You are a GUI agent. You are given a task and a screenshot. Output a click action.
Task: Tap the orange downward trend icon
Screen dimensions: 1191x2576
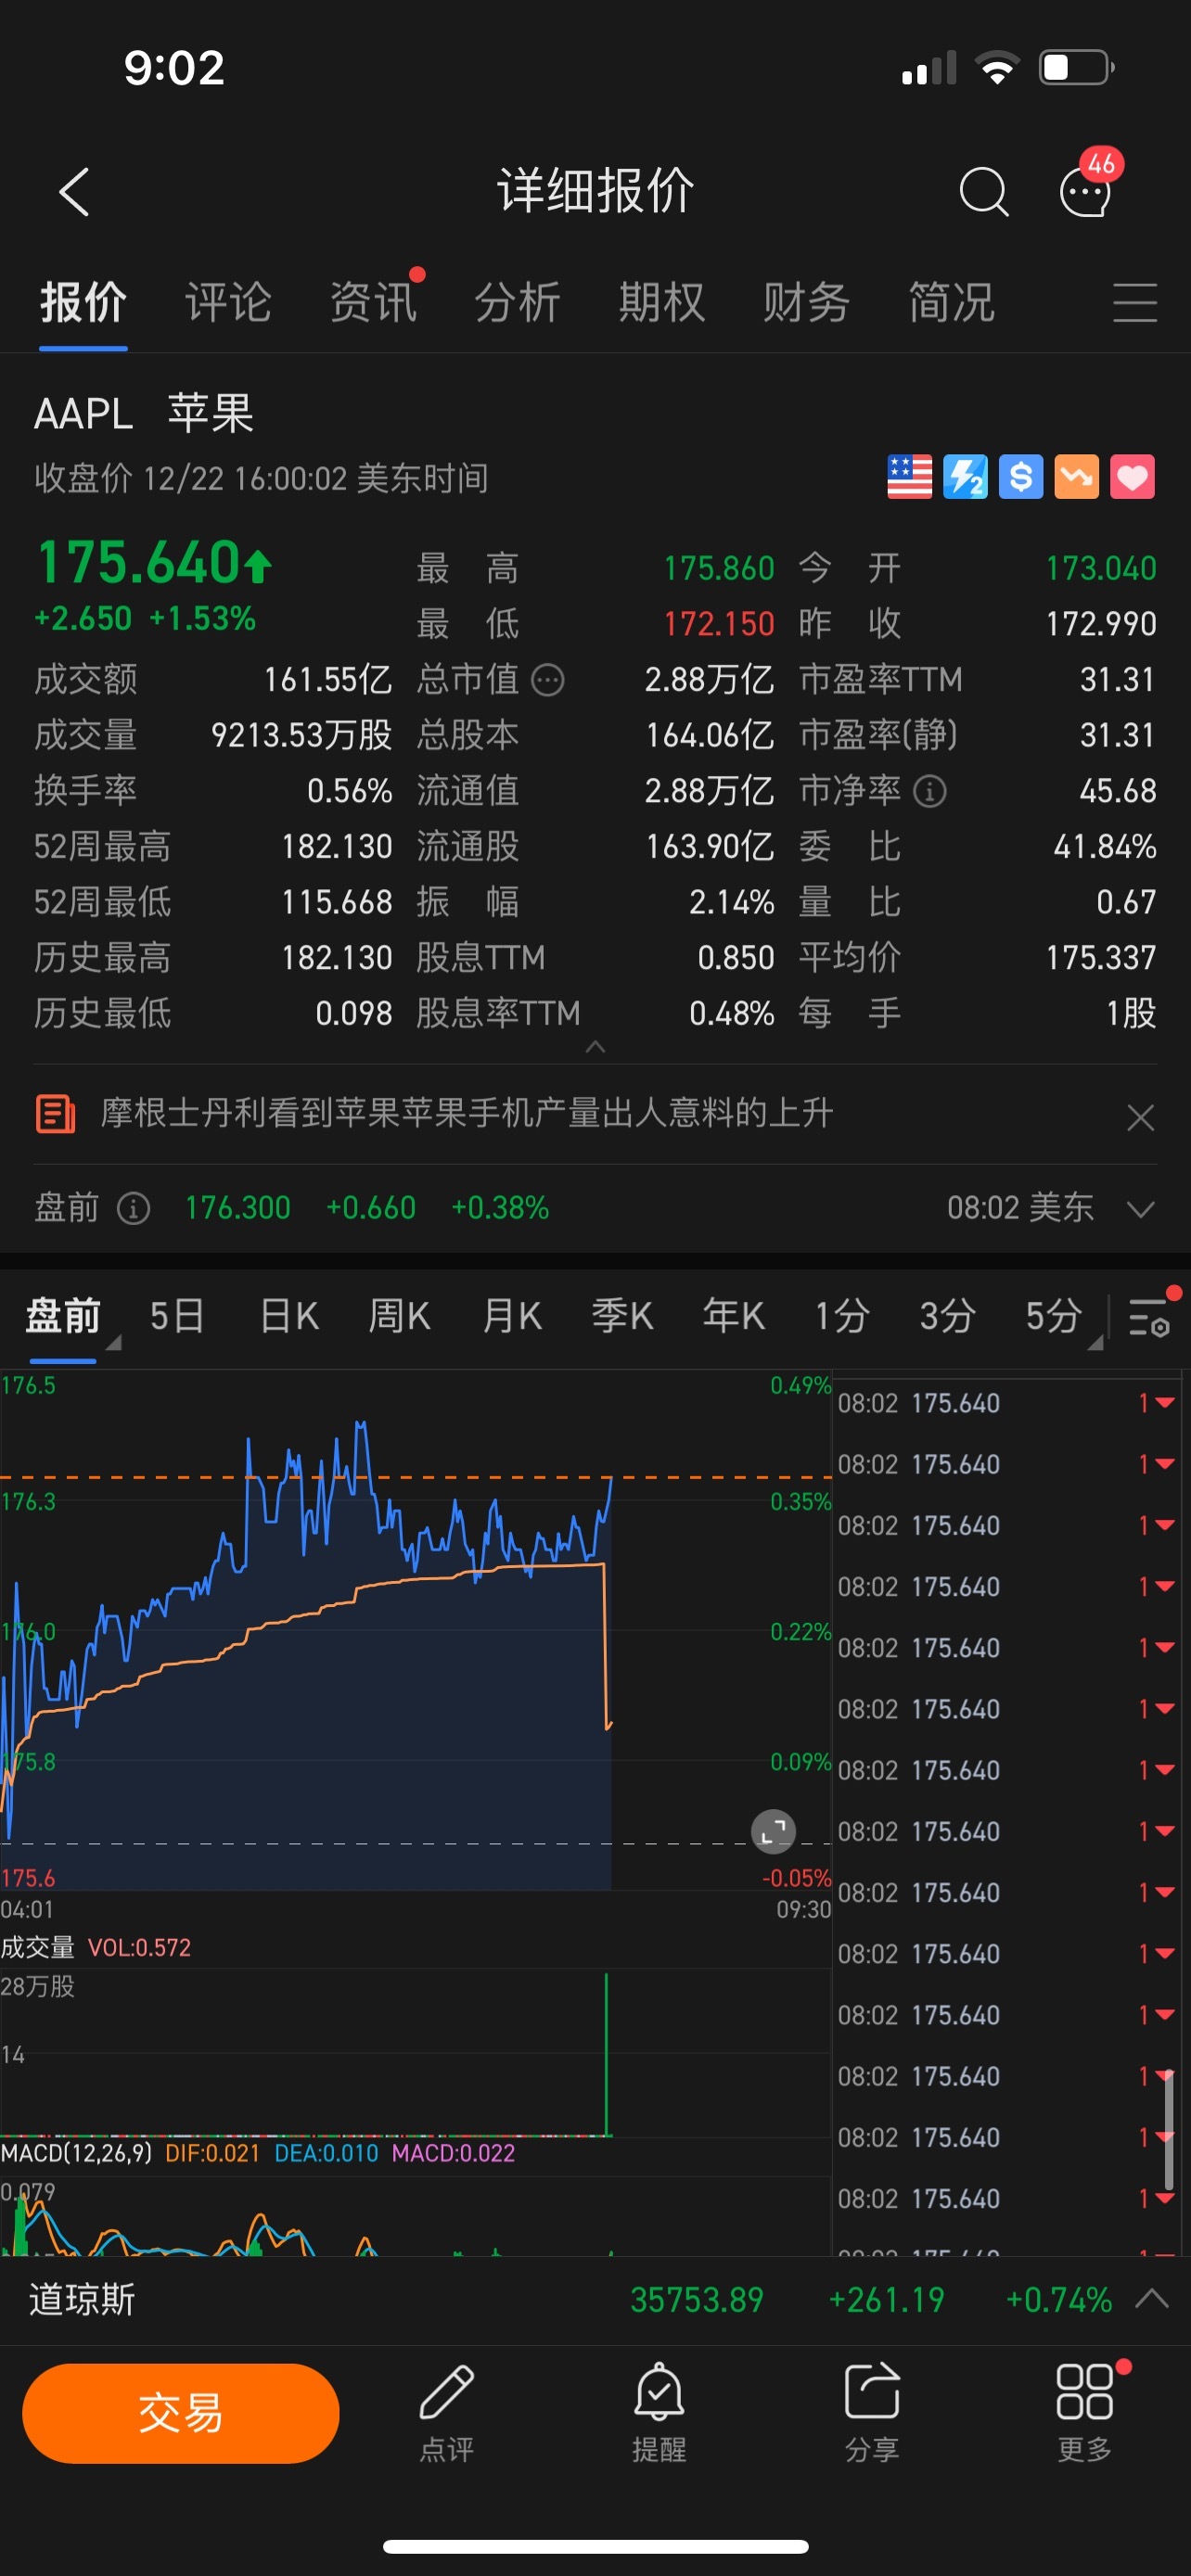click(1077, 477)
